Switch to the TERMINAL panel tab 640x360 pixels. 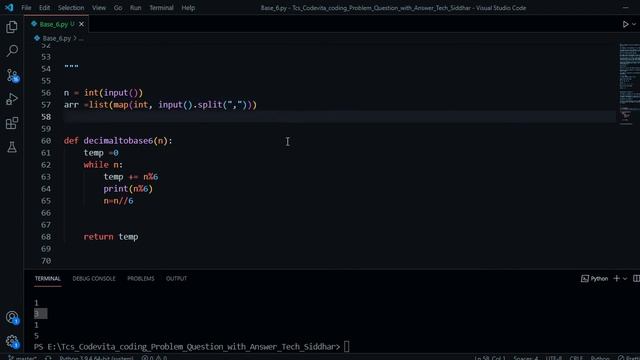47,278
